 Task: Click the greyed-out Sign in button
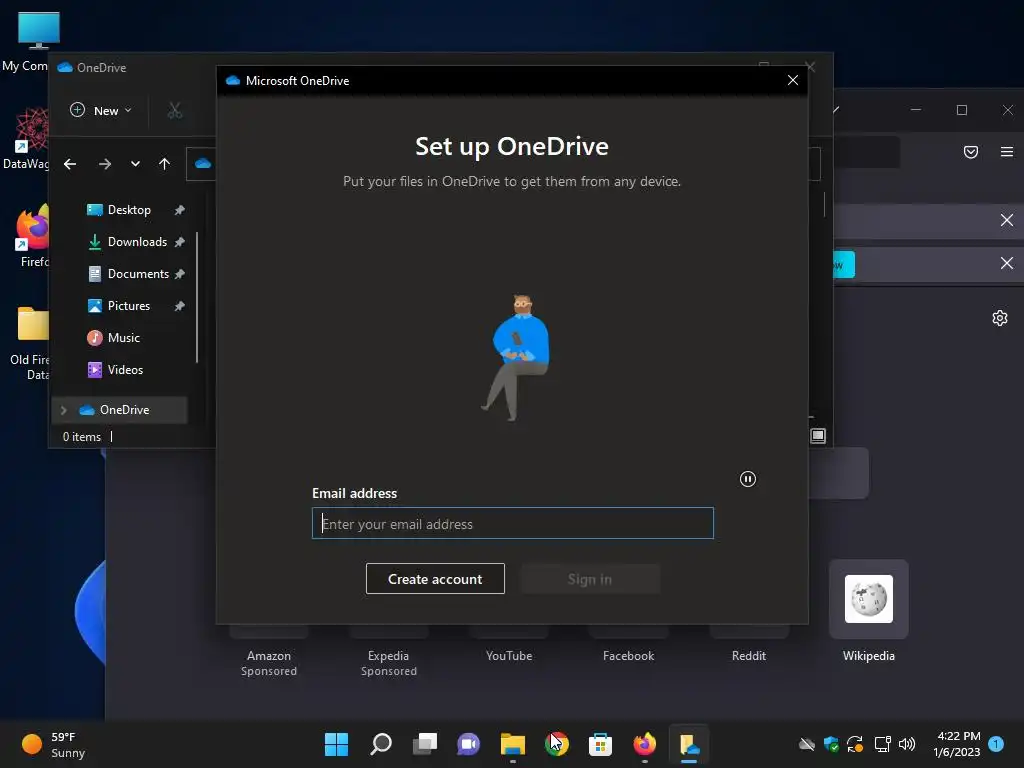pos(590,579)
